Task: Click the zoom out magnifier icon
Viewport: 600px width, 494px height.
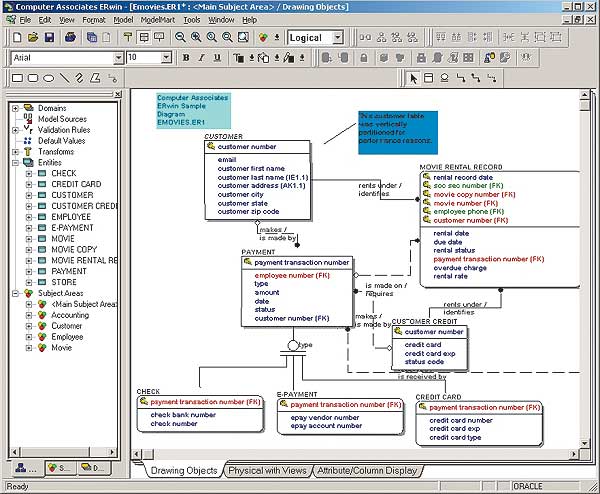Action: click(180, 37)
